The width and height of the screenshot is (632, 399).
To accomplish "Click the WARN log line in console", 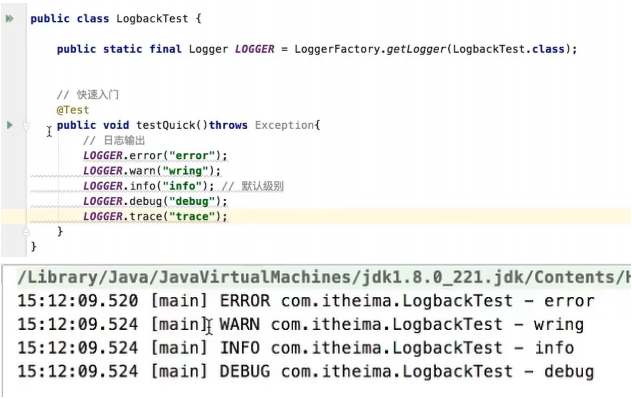I will click(x=301, y=324).
